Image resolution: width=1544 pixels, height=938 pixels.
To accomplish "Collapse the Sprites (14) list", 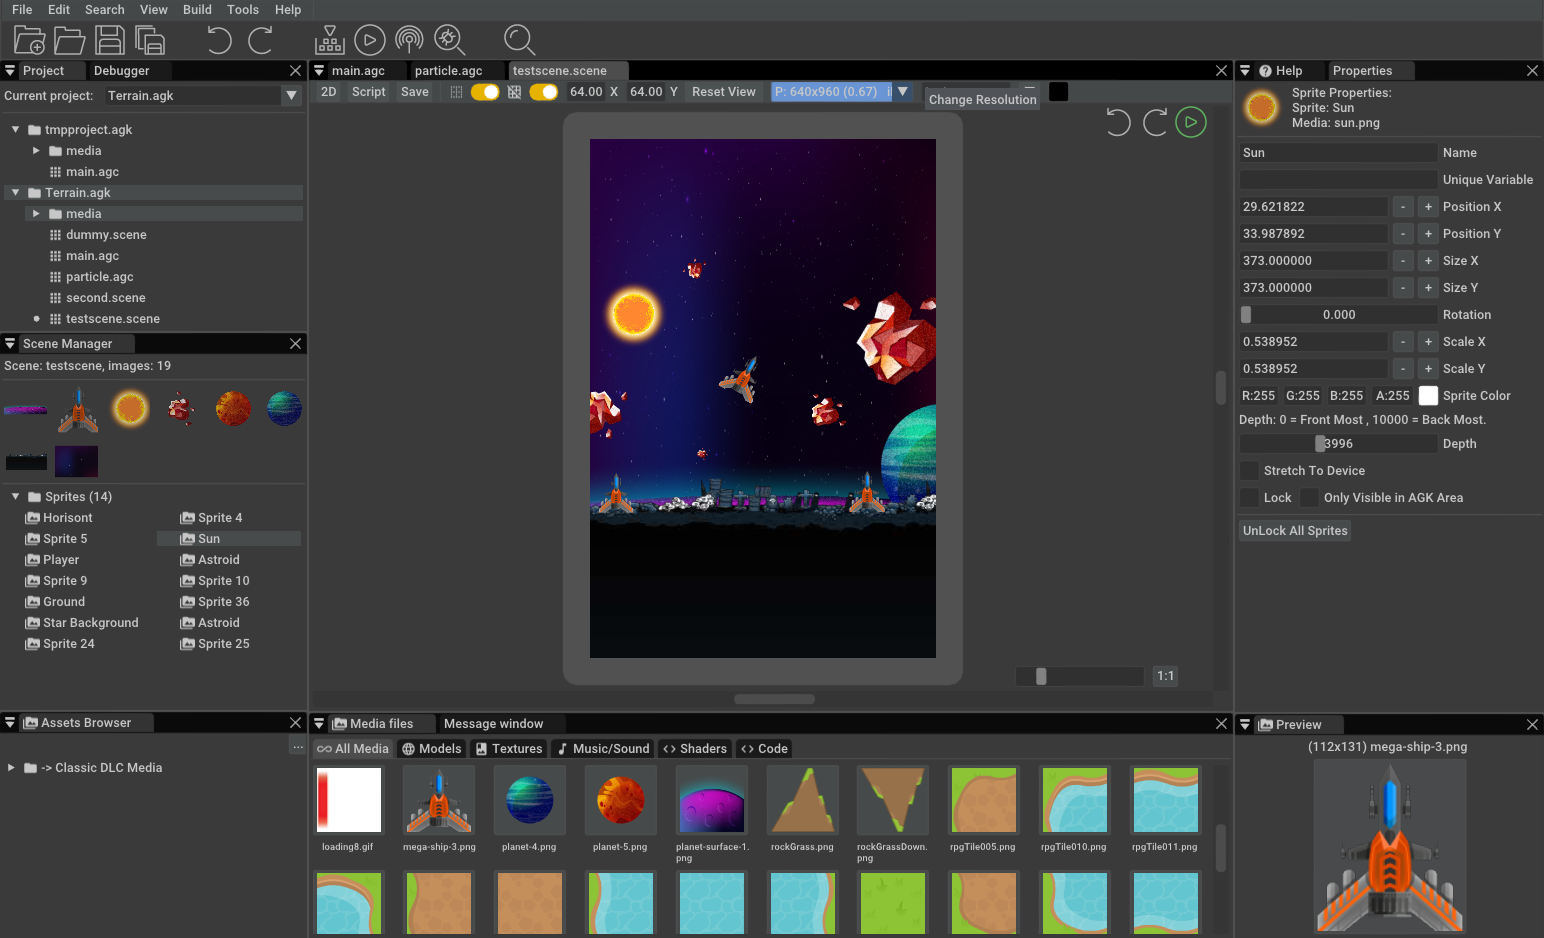I will pyautogui.click(x=15, y=497).
